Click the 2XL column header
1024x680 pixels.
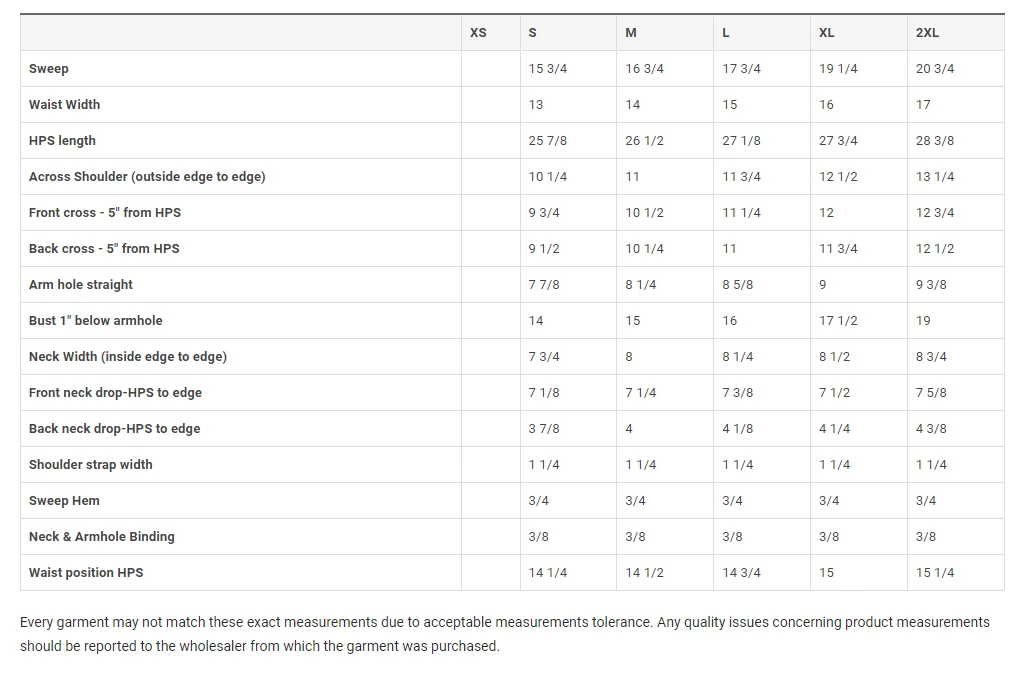[927, 33]
